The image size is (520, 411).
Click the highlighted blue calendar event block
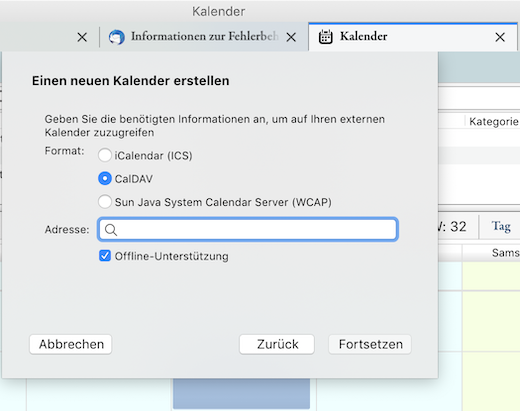tap(241, 393)
